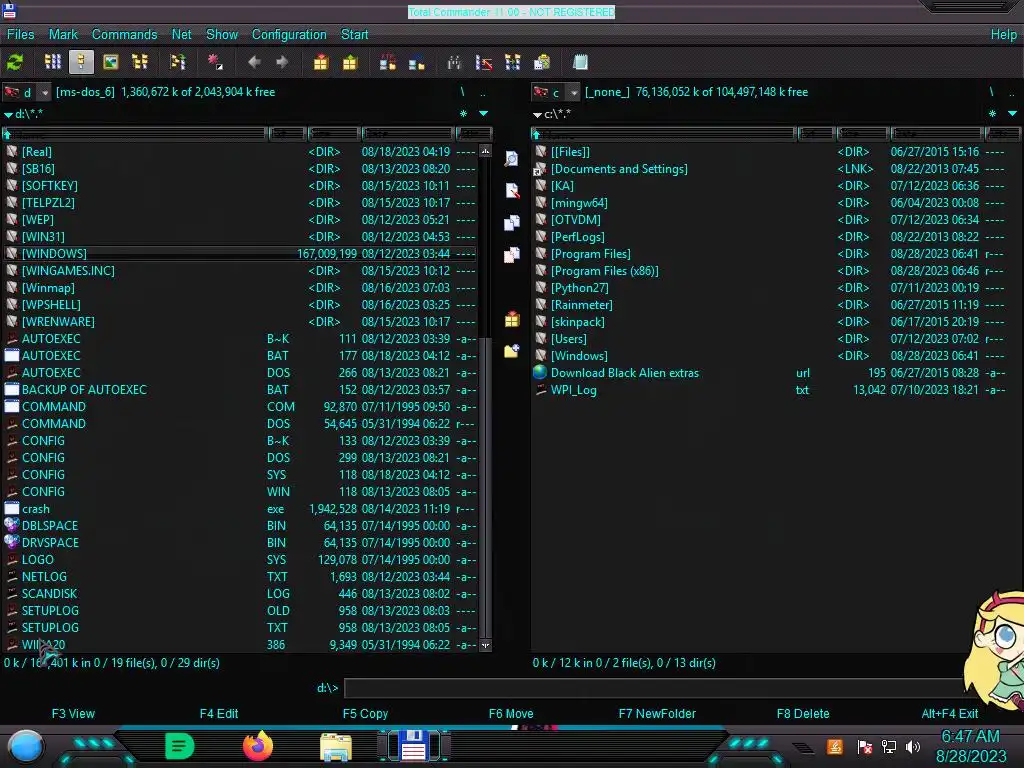Viewport: 1024px width, 768px height.
Task: Click the triangle beside c:\*.* path
Action: pyautogui.click(x=537, y=114)
